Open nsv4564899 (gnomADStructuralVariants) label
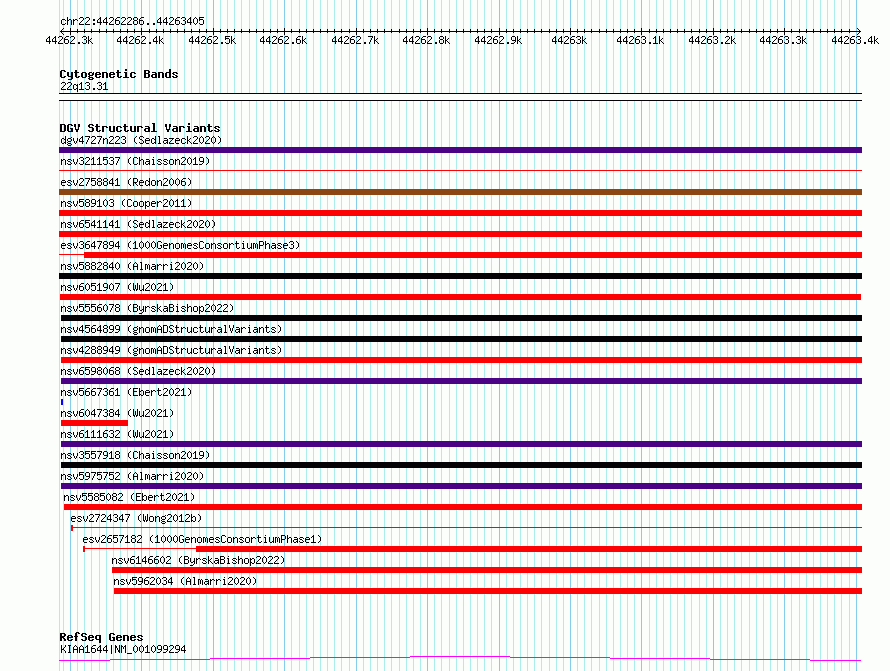The height and width of the screenshot is (671, 890). [171, 329]
